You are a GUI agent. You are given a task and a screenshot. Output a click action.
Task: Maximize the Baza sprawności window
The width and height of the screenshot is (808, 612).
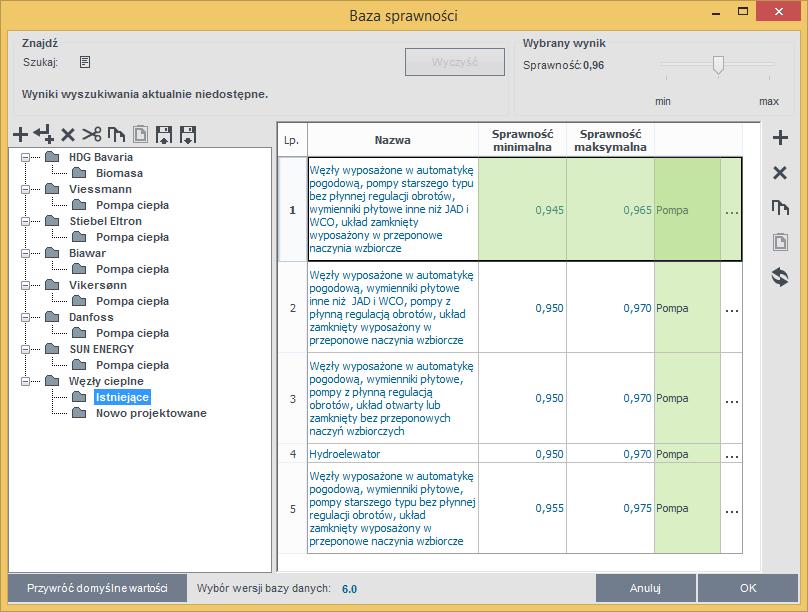click(x=743, y=11)
